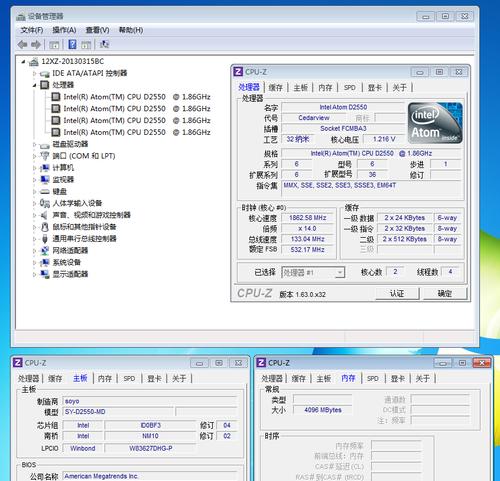The width and height of the screenshot is (500, 481).
Task: Expand the 端口 (COM 和 LPT) node arrow
Action: pyautogui.click(x=34, y=156)
